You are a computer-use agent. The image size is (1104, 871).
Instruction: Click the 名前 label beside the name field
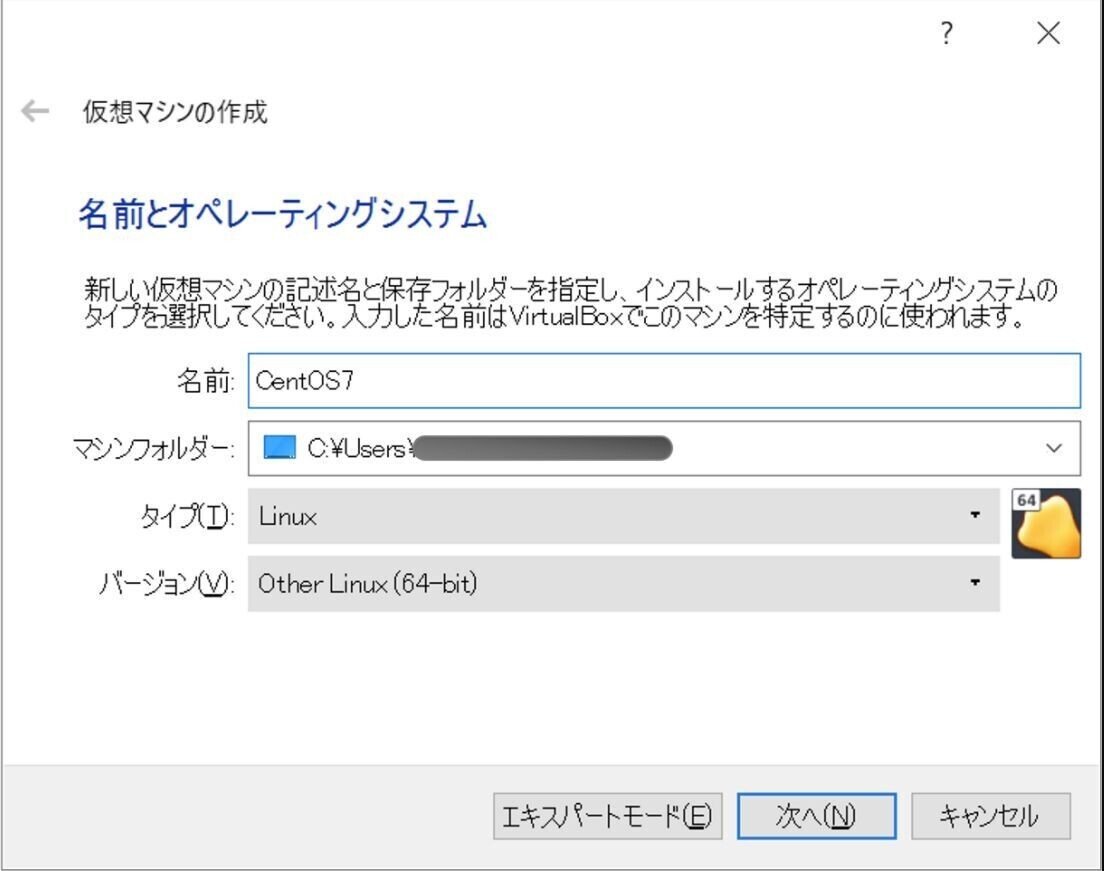[206, 381]
